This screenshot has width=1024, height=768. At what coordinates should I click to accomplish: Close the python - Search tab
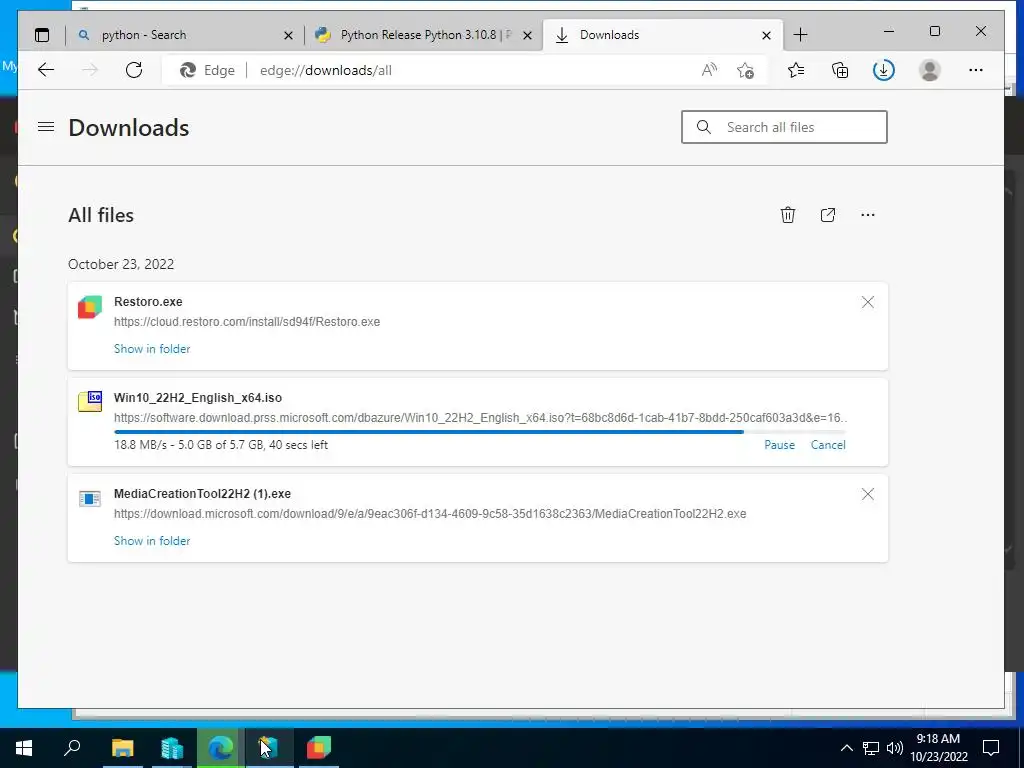[288, 35]
